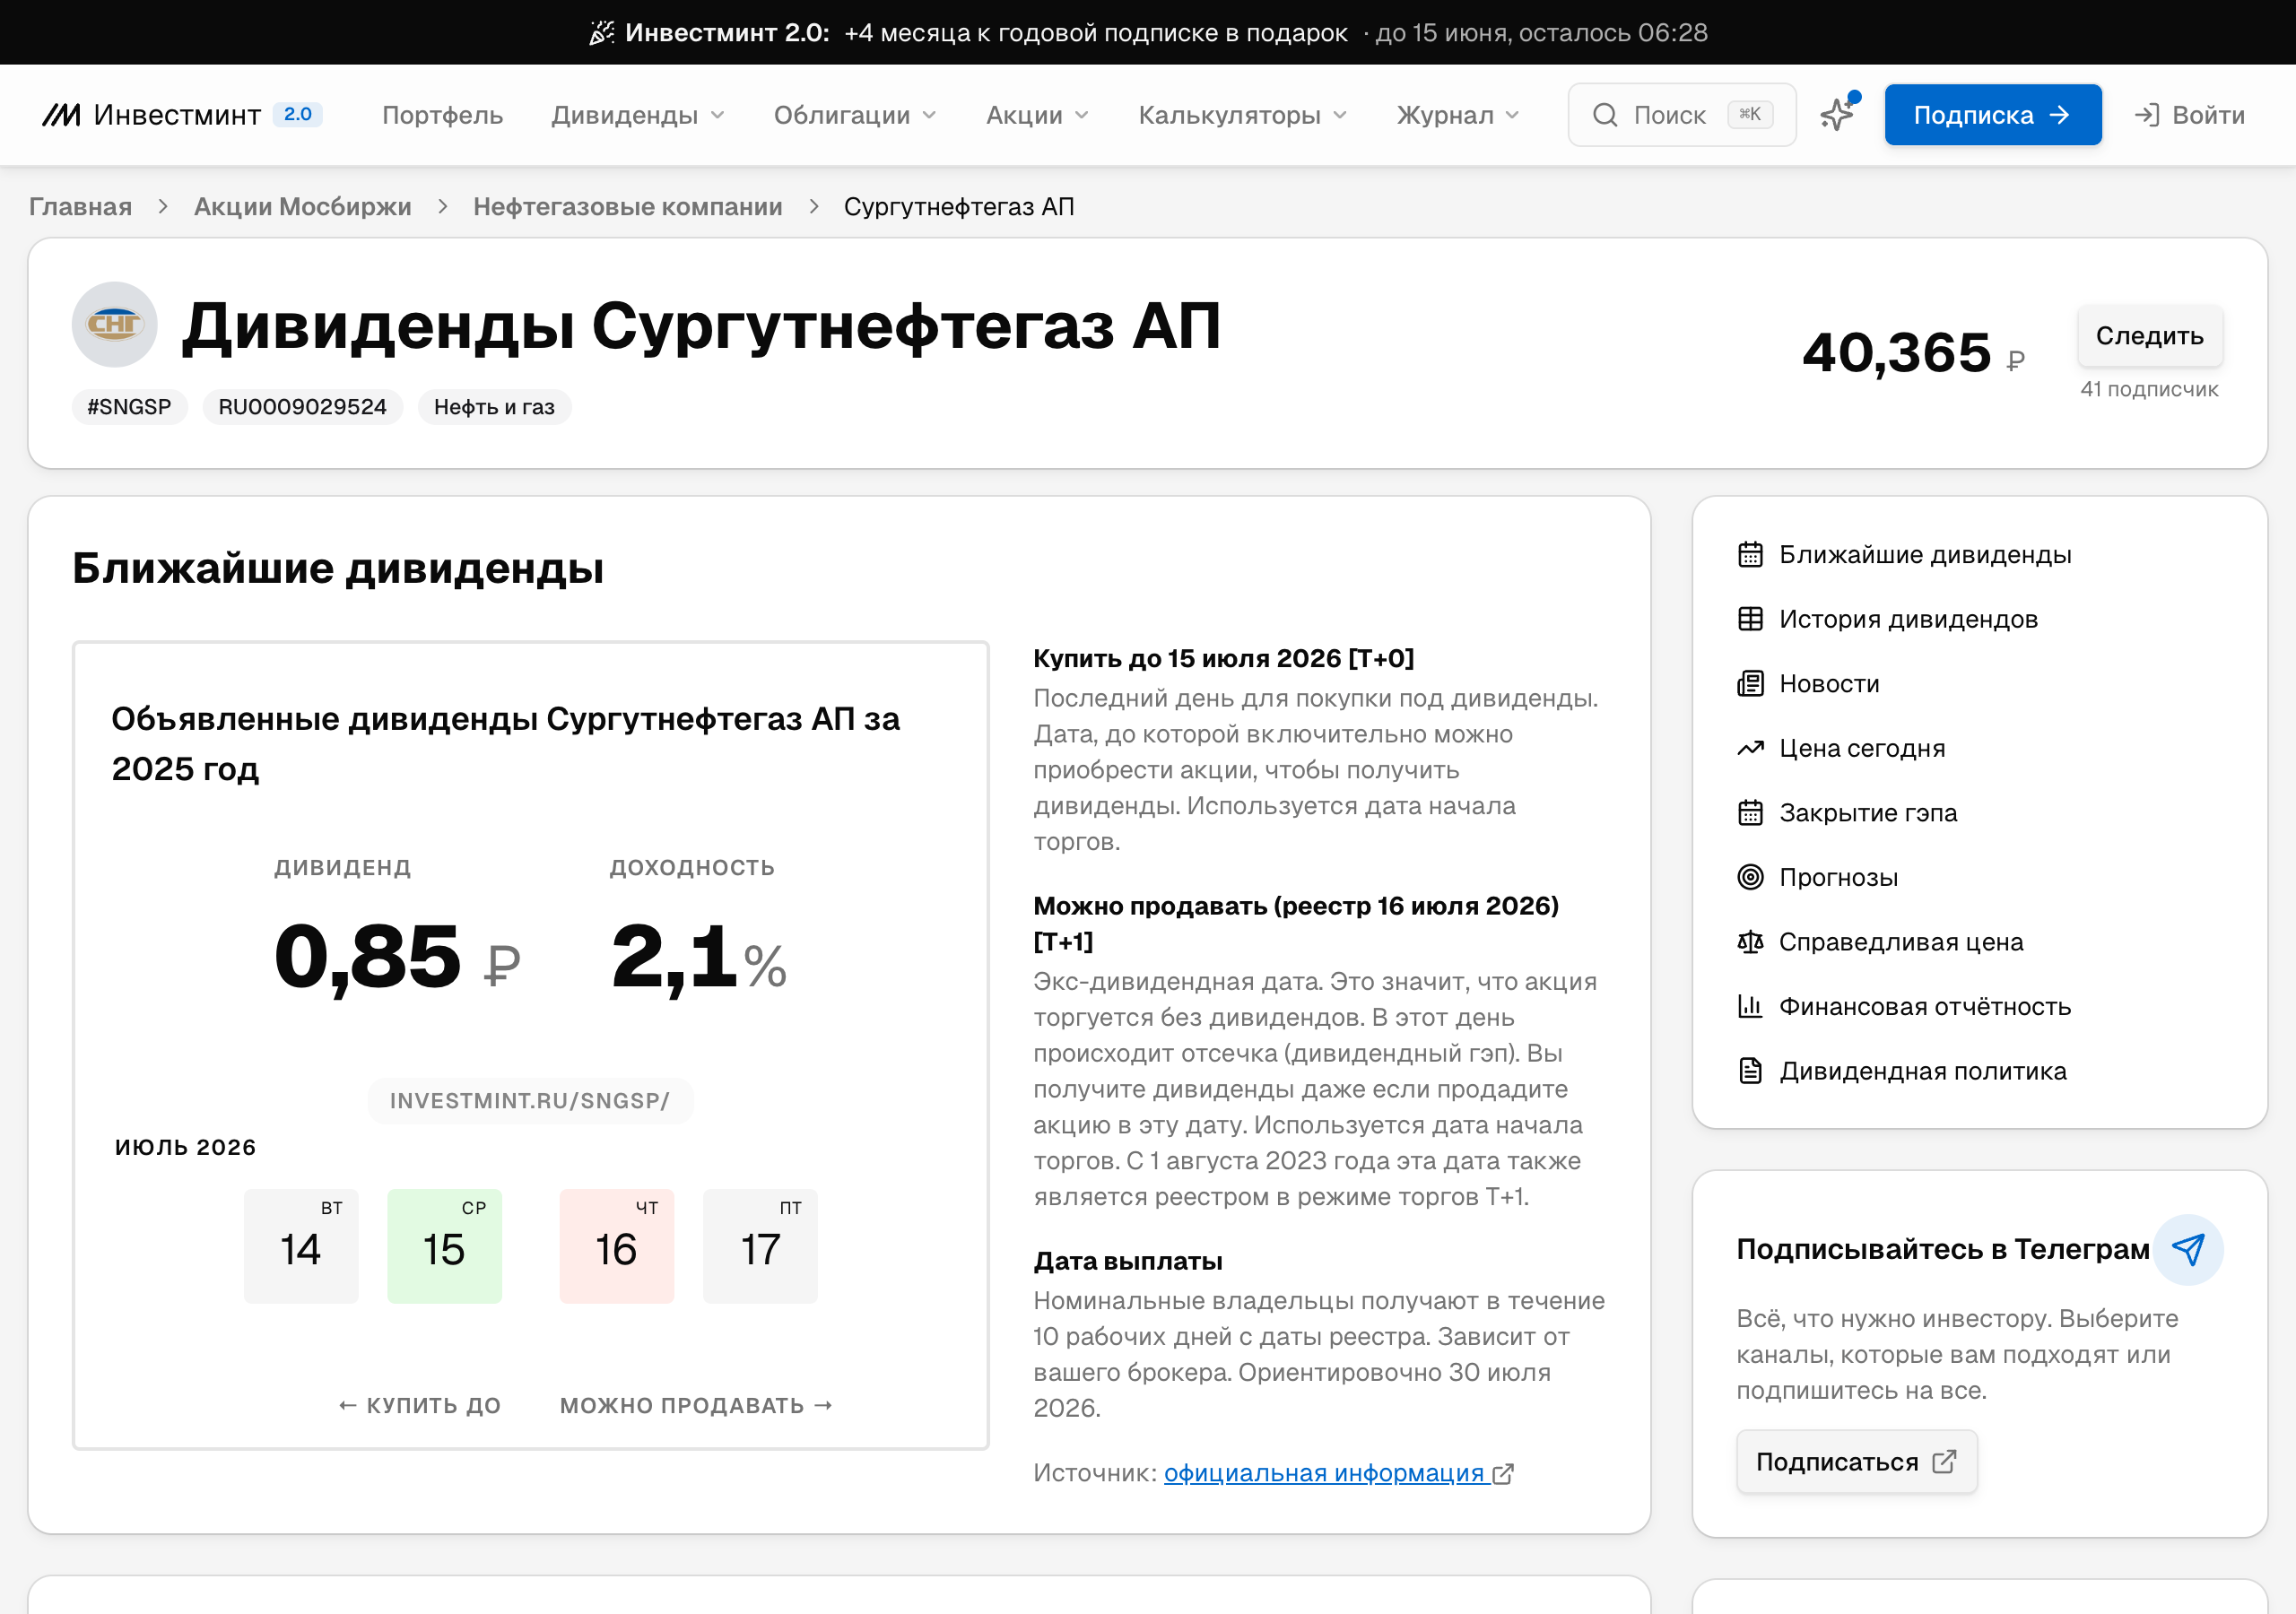This screenshot has width=2296, height=1614.
Task: Go to Ближайшие дивиденды section
Action: 1925,554
